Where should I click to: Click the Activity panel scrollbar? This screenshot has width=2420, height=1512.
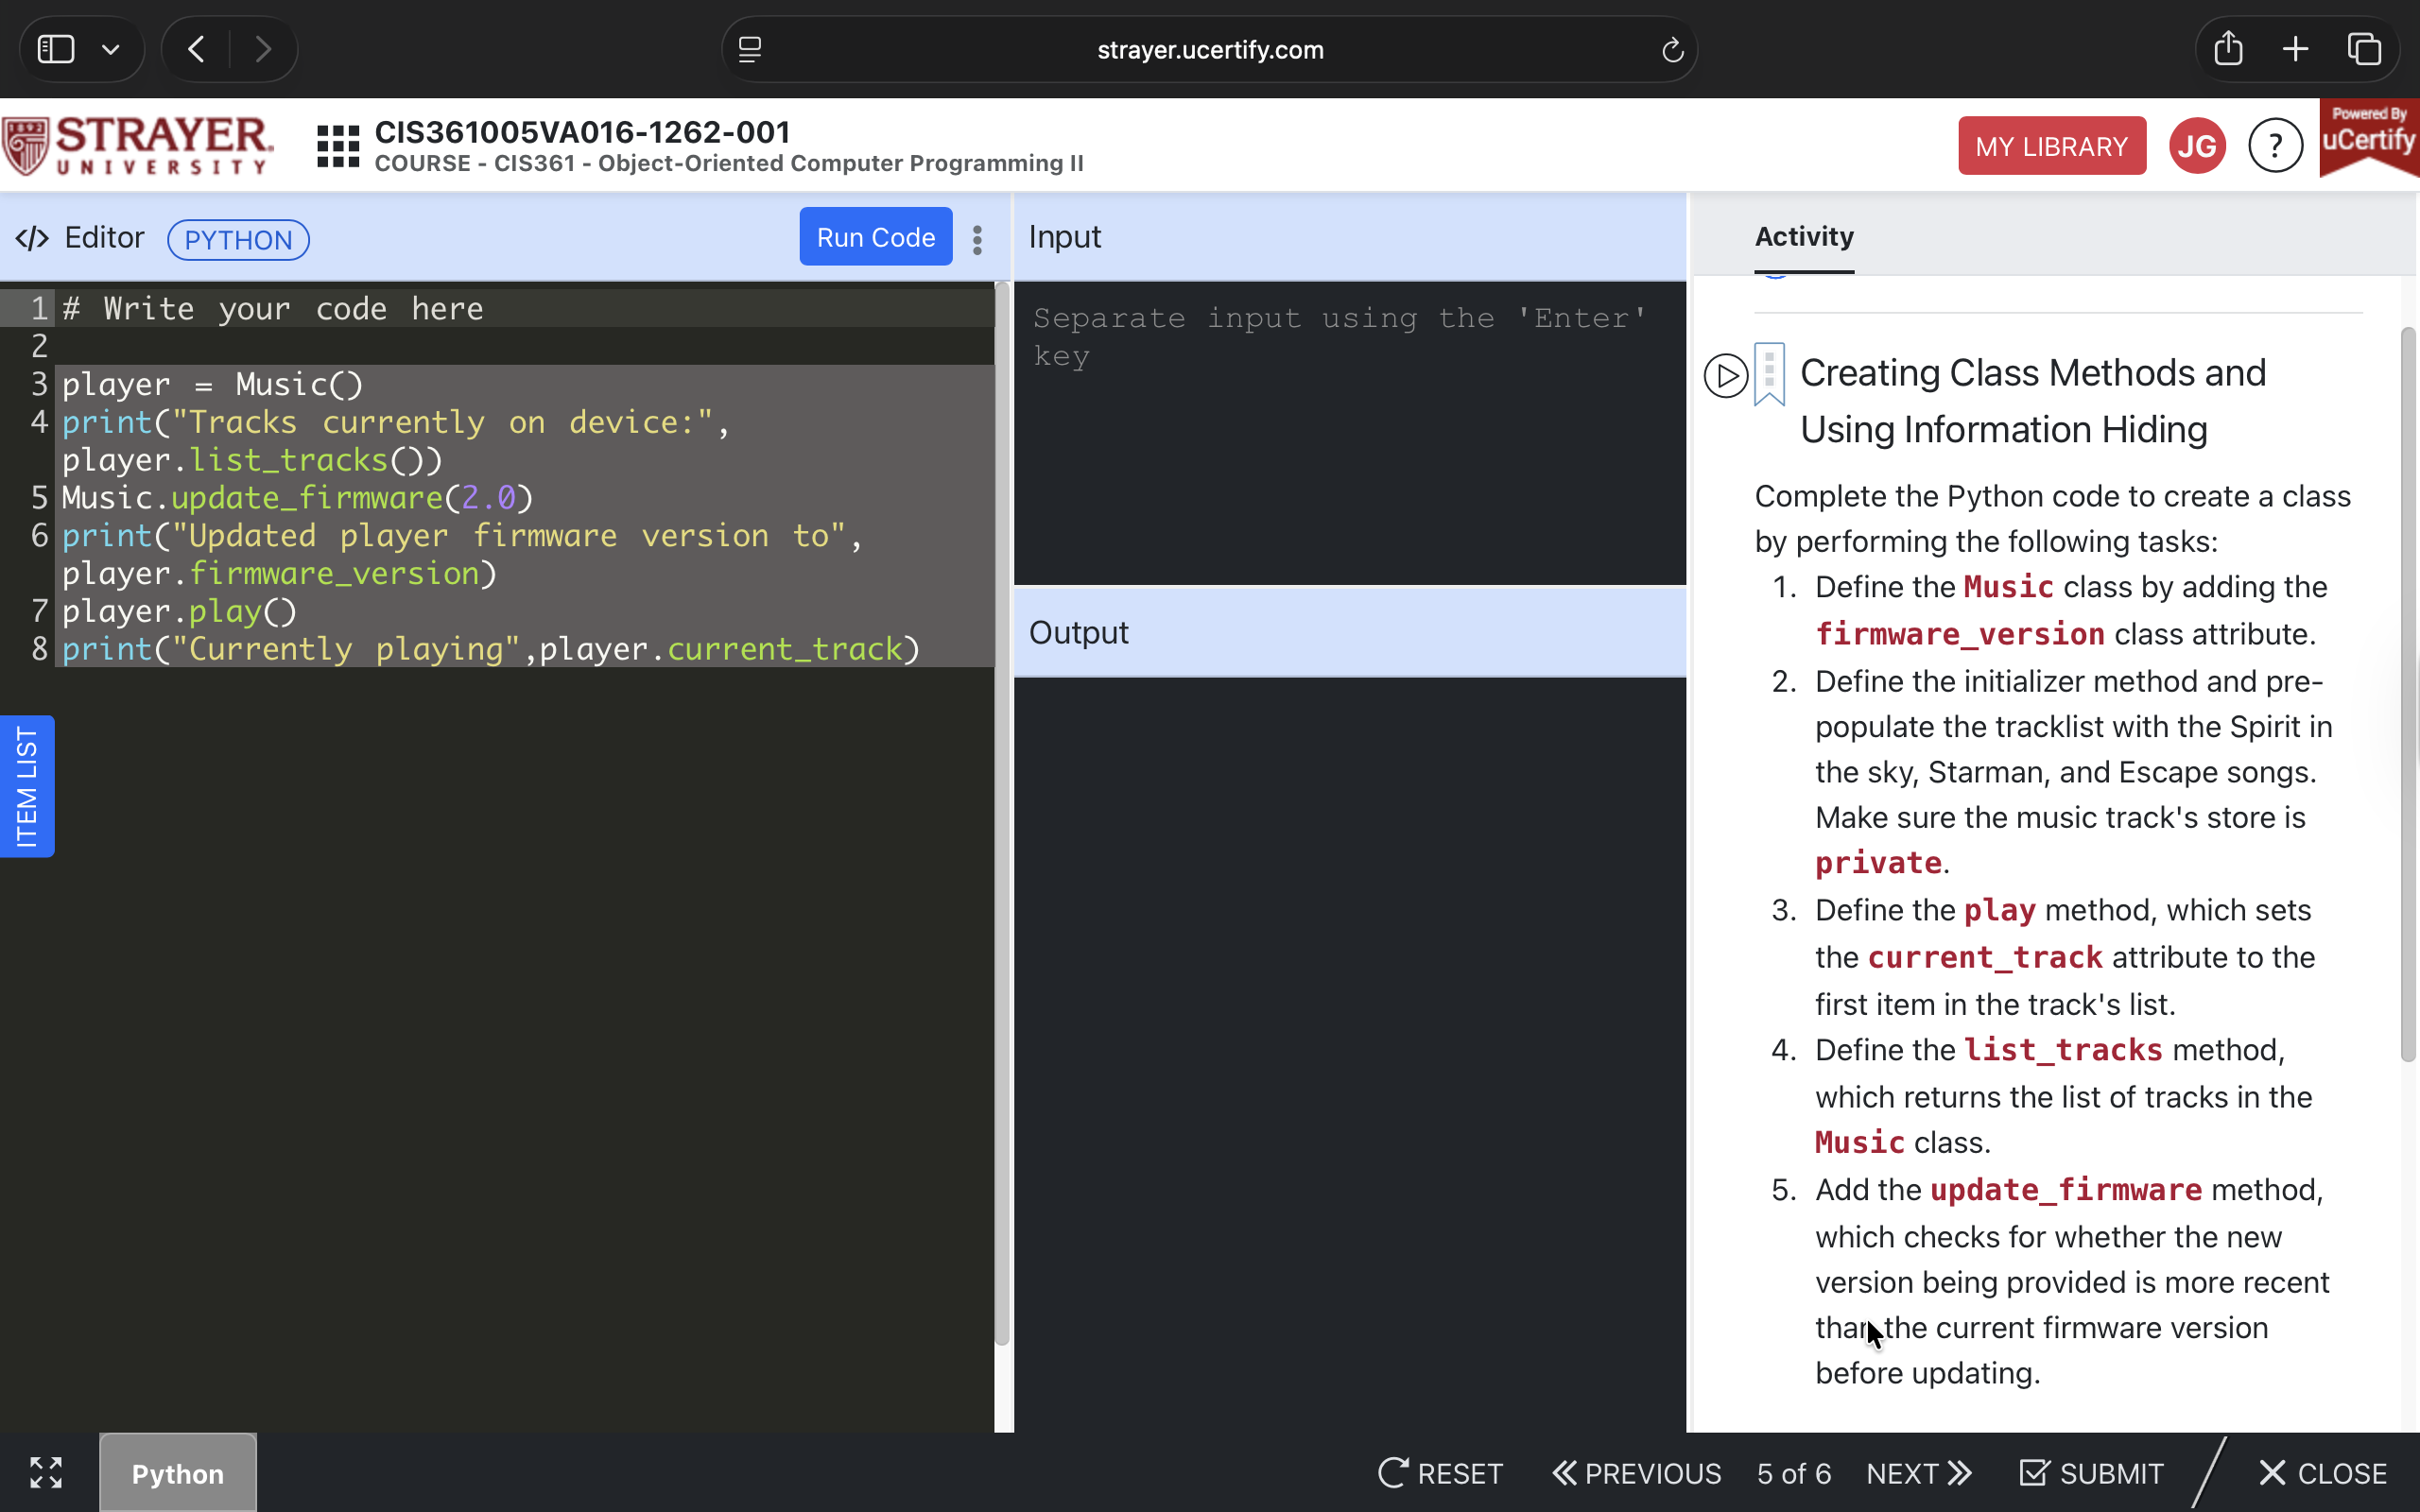click(2408, 694)
